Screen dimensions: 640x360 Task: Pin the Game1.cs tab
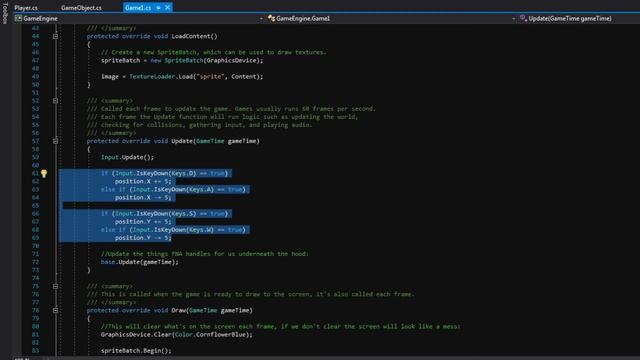(x=159, y=7)
